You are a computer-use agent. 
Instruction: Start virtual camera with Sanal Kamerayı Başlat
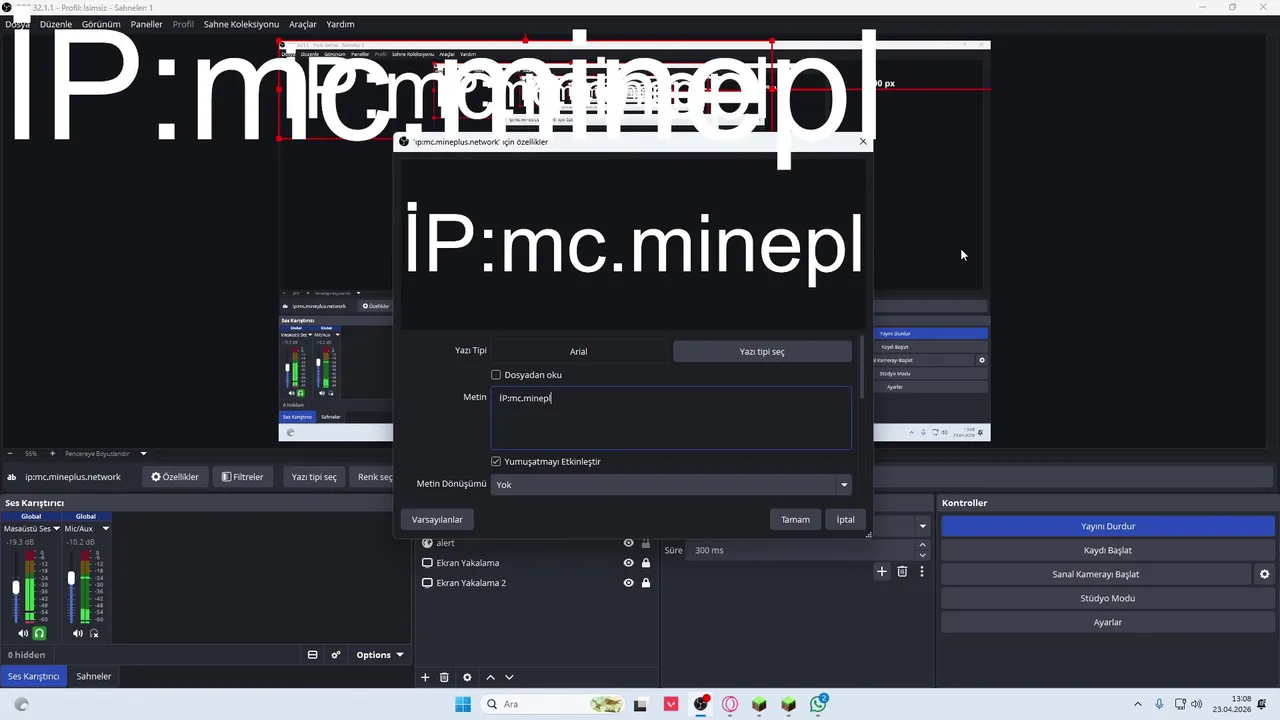(1096, 574)
